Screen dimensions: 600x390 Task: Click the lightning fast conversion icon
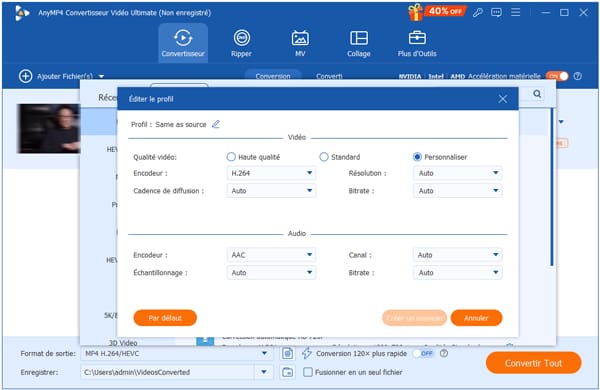[x=307, y=353]
